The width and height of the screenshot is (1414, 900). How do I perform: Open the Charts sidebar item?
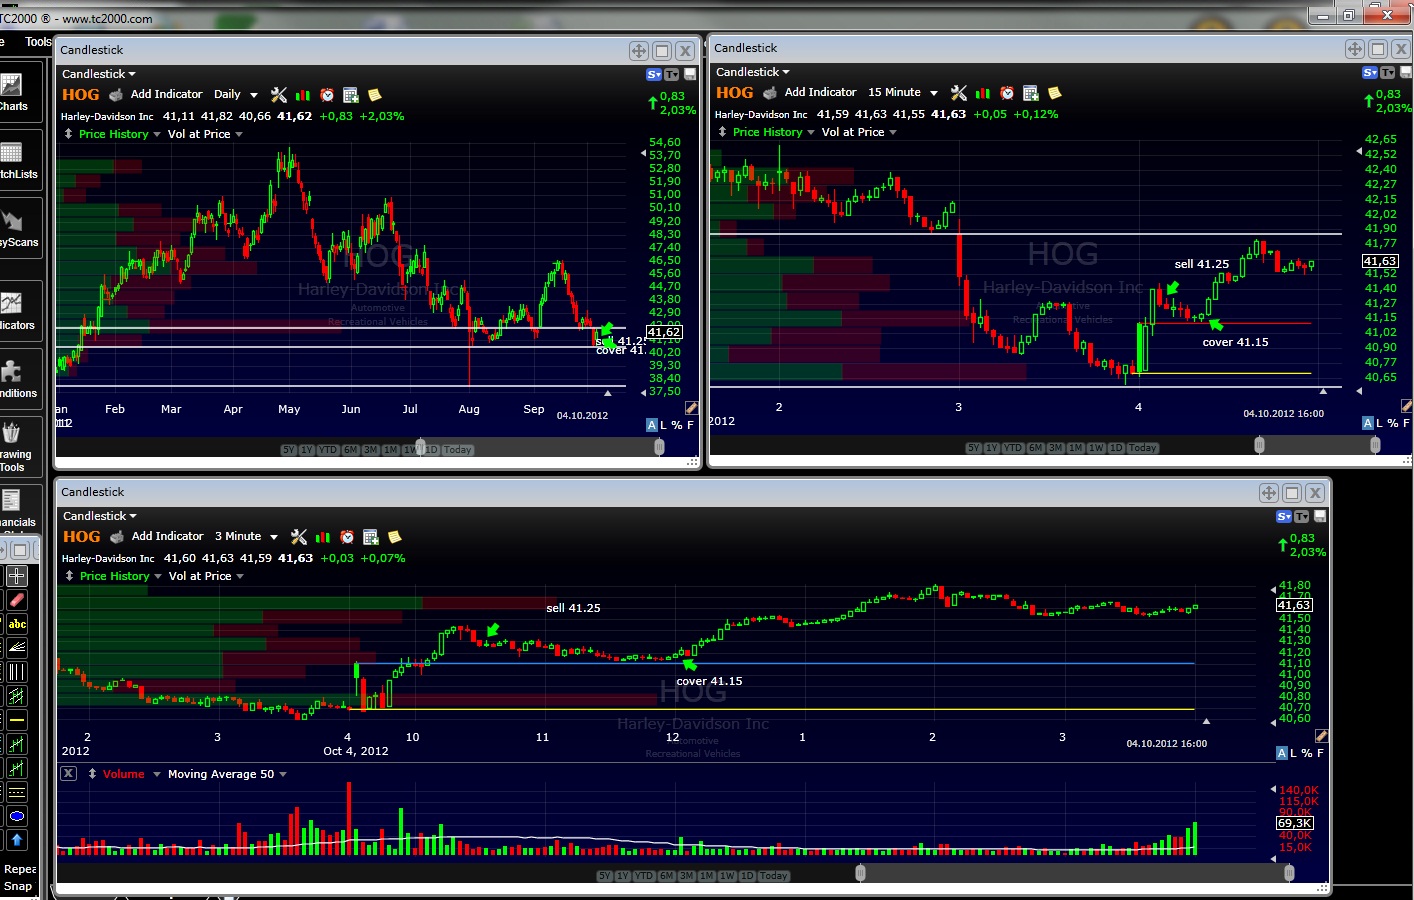(x=14, y=92)
